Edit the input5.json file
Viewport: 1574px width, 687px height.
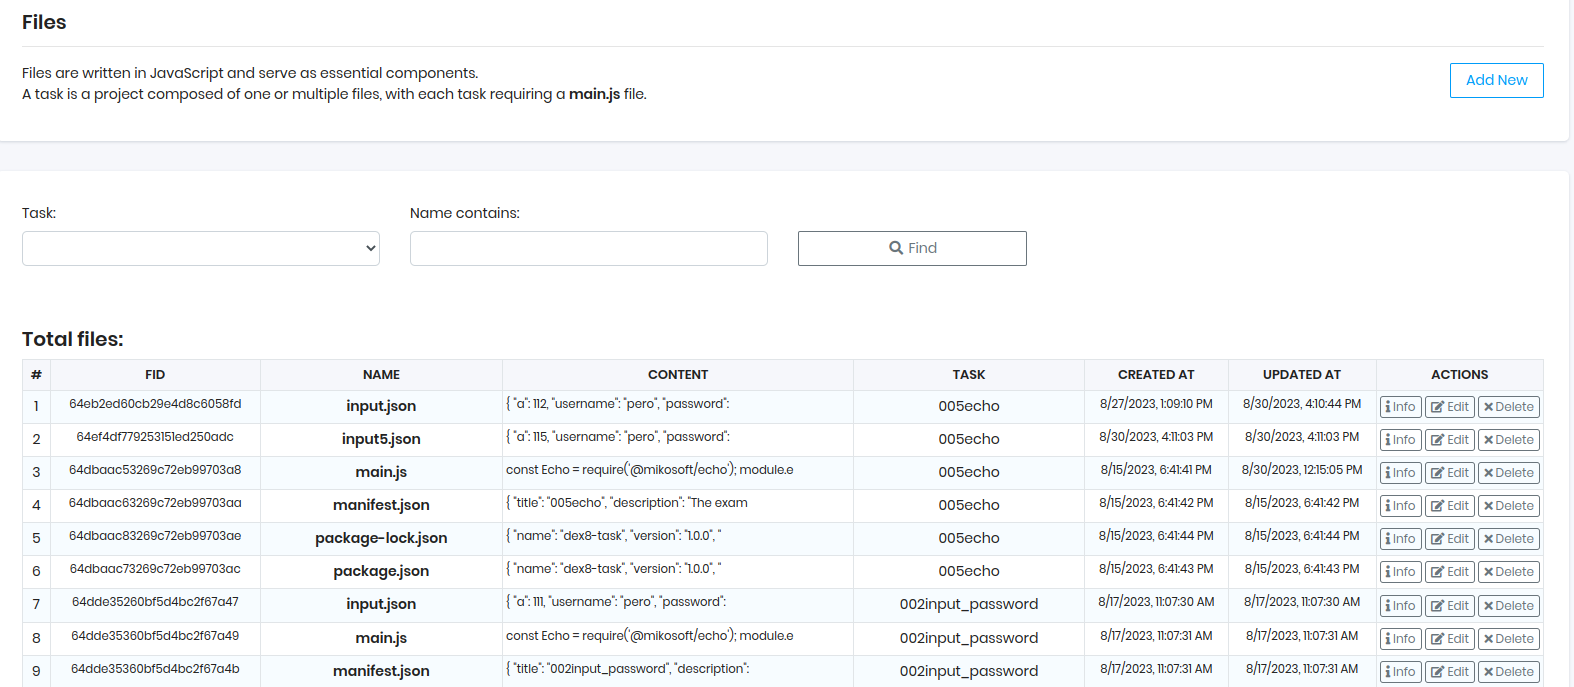click(1449, 440)
